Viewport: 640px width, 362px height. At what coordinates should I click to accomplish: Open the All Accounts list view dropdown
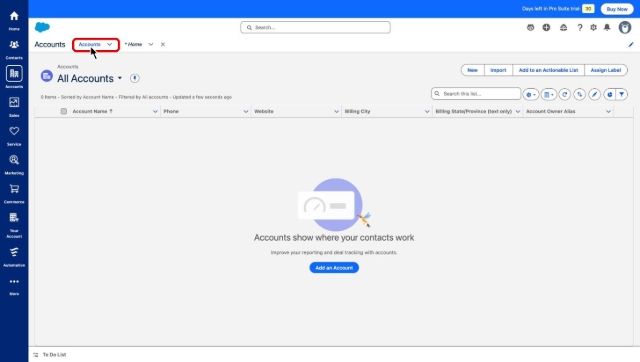coord(120,78)
